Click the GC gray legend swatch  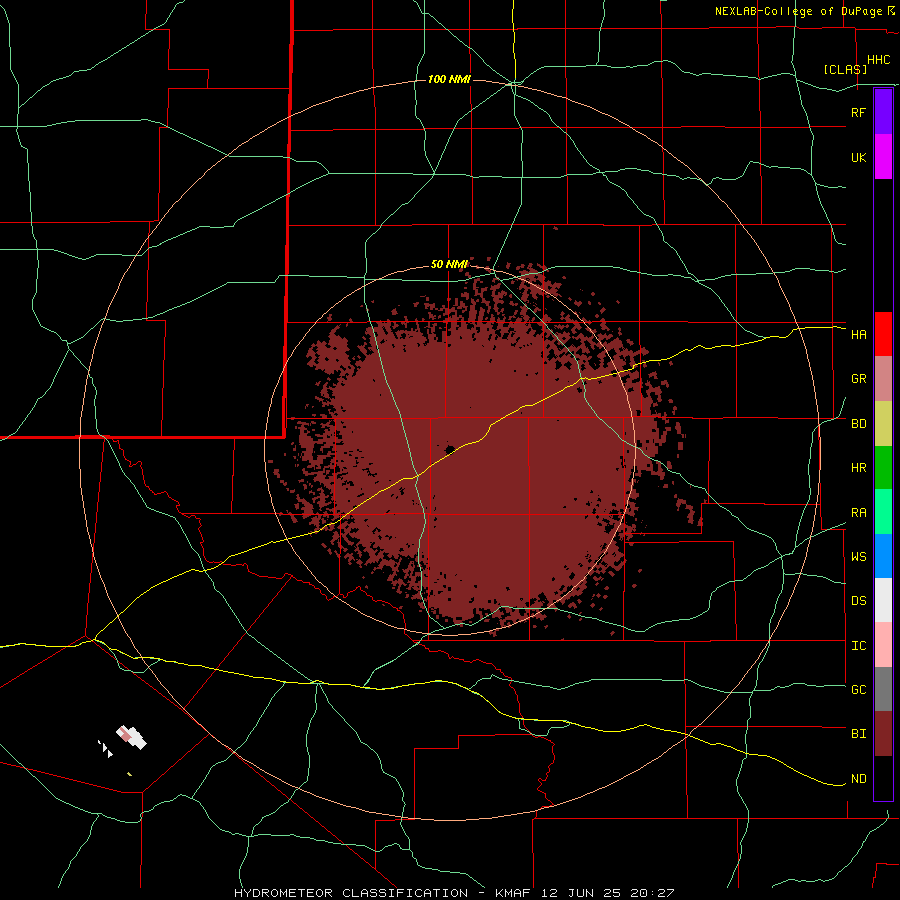(x=883, y=689)
